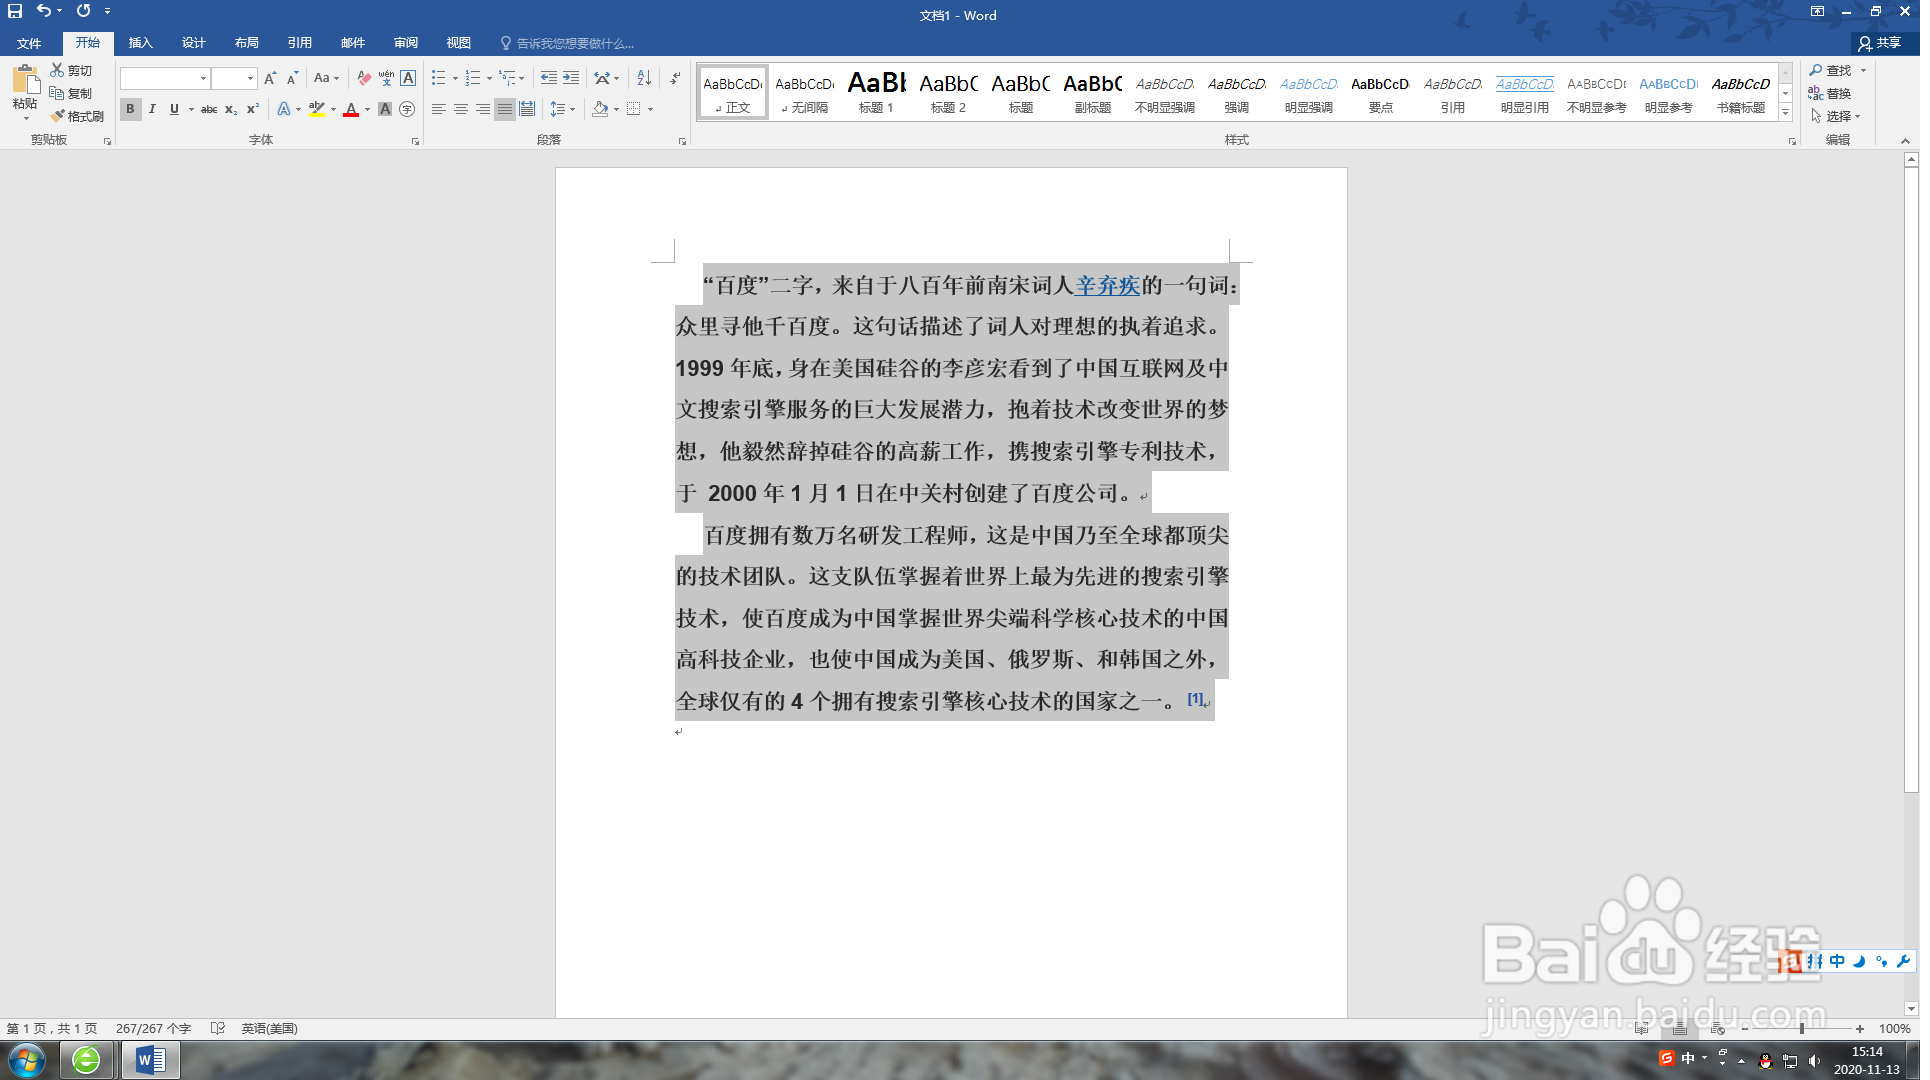Viewport: 1930px width, 1080px height.
Task: Increase paragraph indent
Action: tap(571, 78)
